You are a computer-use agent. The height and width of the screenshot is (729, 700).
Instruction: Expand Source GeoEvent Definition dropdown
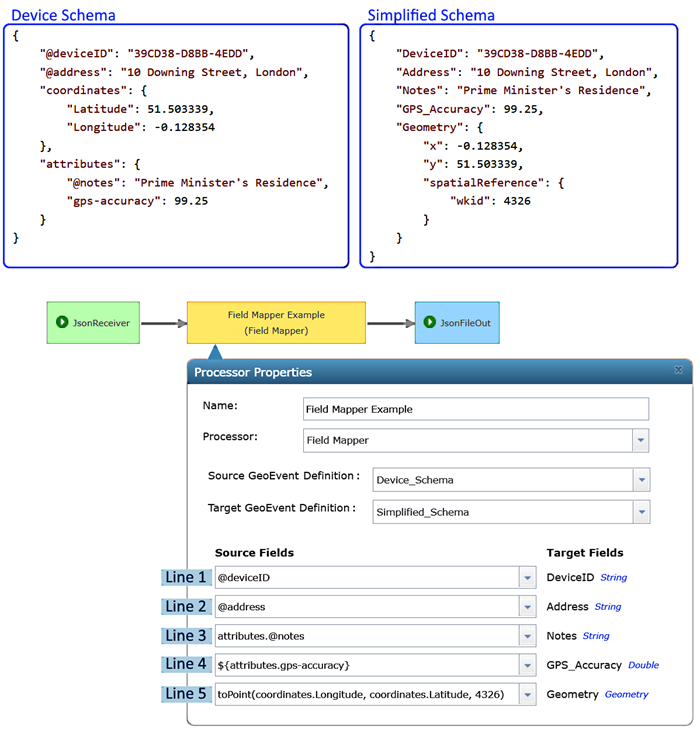[x=640, y=480]
